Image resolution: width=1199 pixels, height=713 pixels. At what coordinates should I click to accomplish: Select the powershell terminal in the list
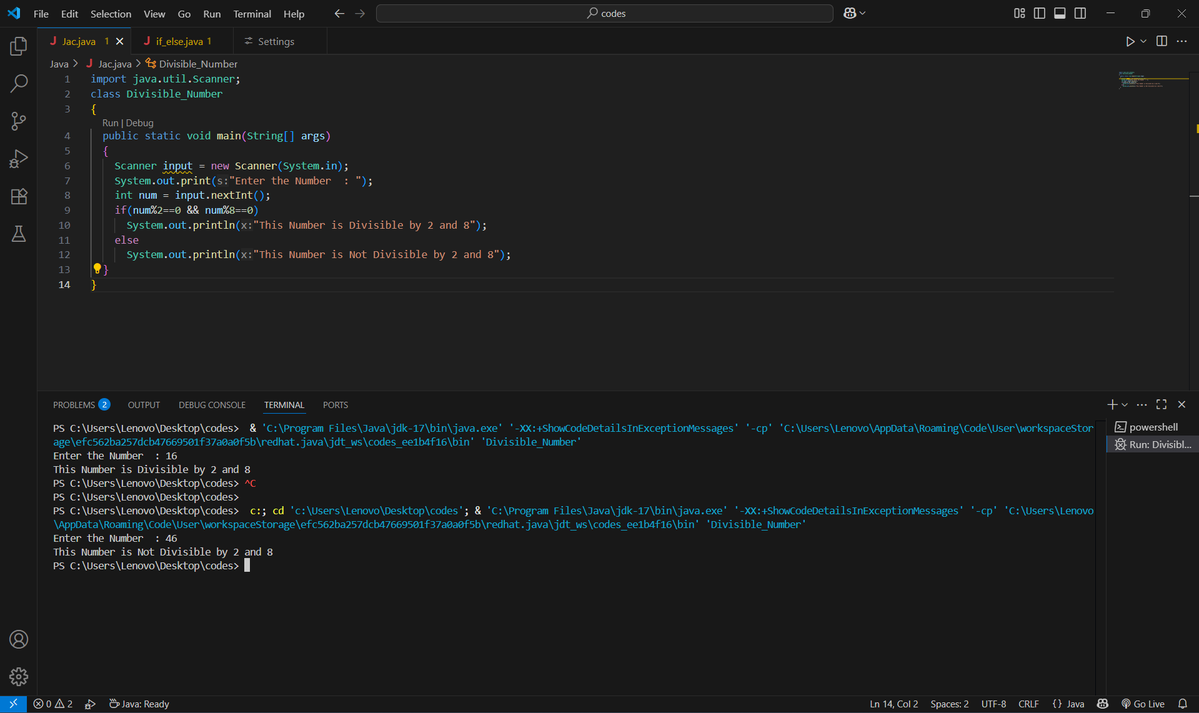coord(1152,427)
